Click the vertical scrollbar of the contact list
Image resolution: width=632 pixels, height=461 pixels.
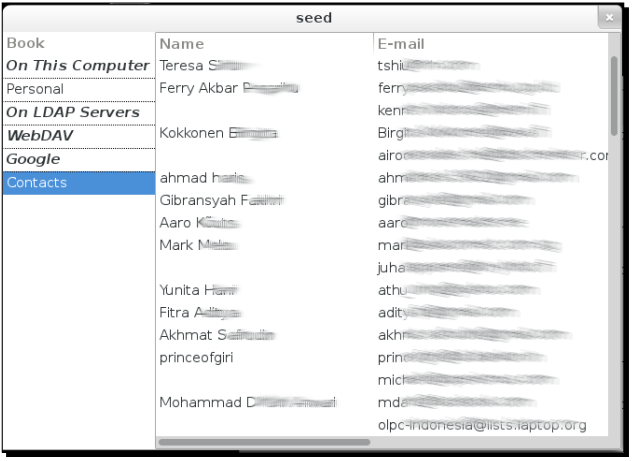click(x=614, y=95)
